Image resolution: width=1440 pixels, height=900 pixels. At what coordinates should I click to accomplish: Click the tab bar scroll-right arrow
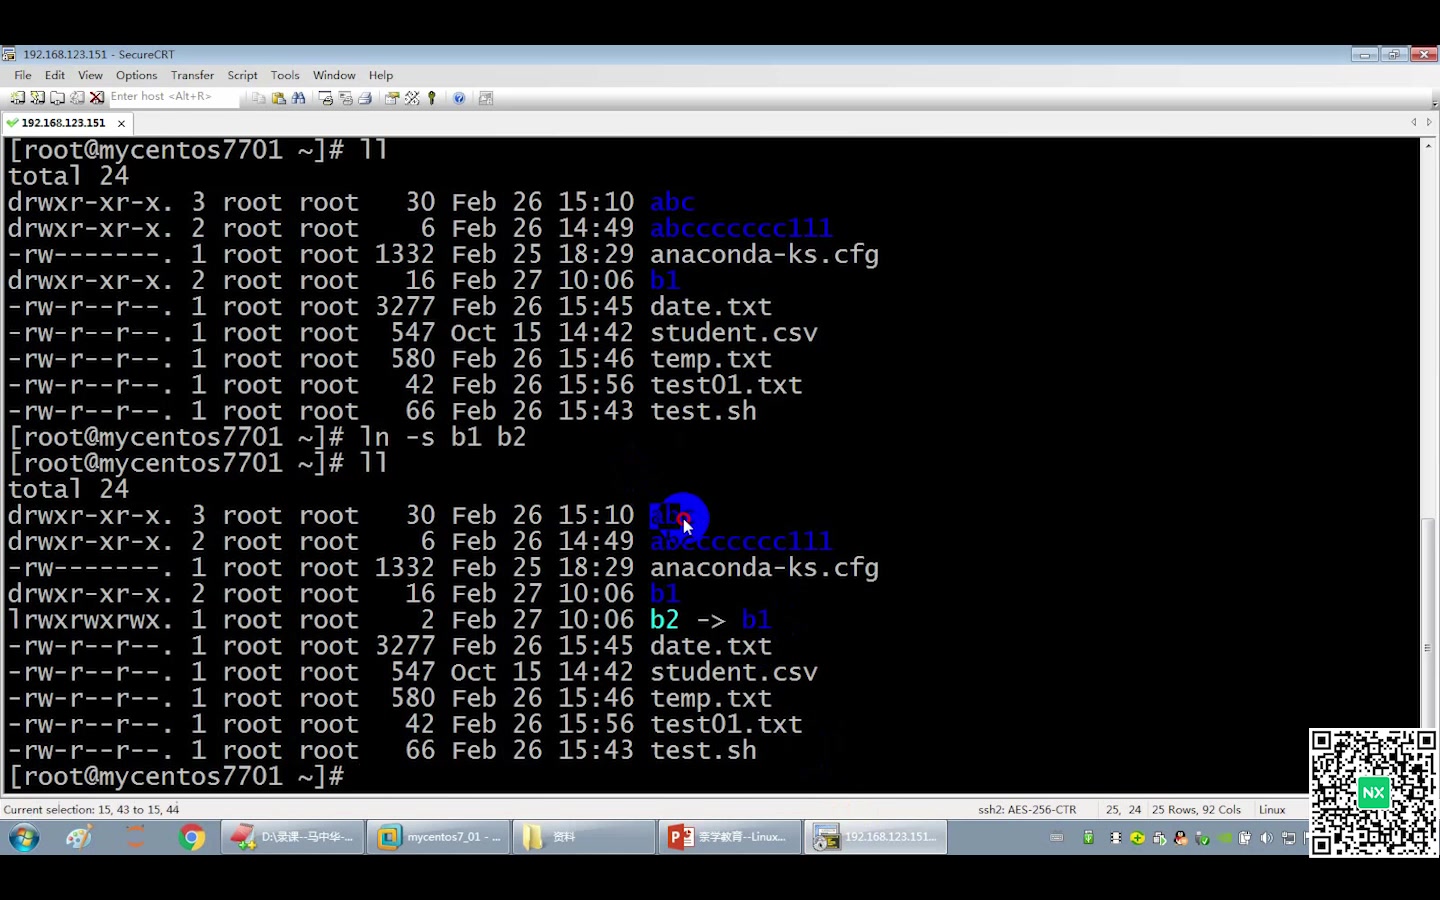coord(1429,122)
